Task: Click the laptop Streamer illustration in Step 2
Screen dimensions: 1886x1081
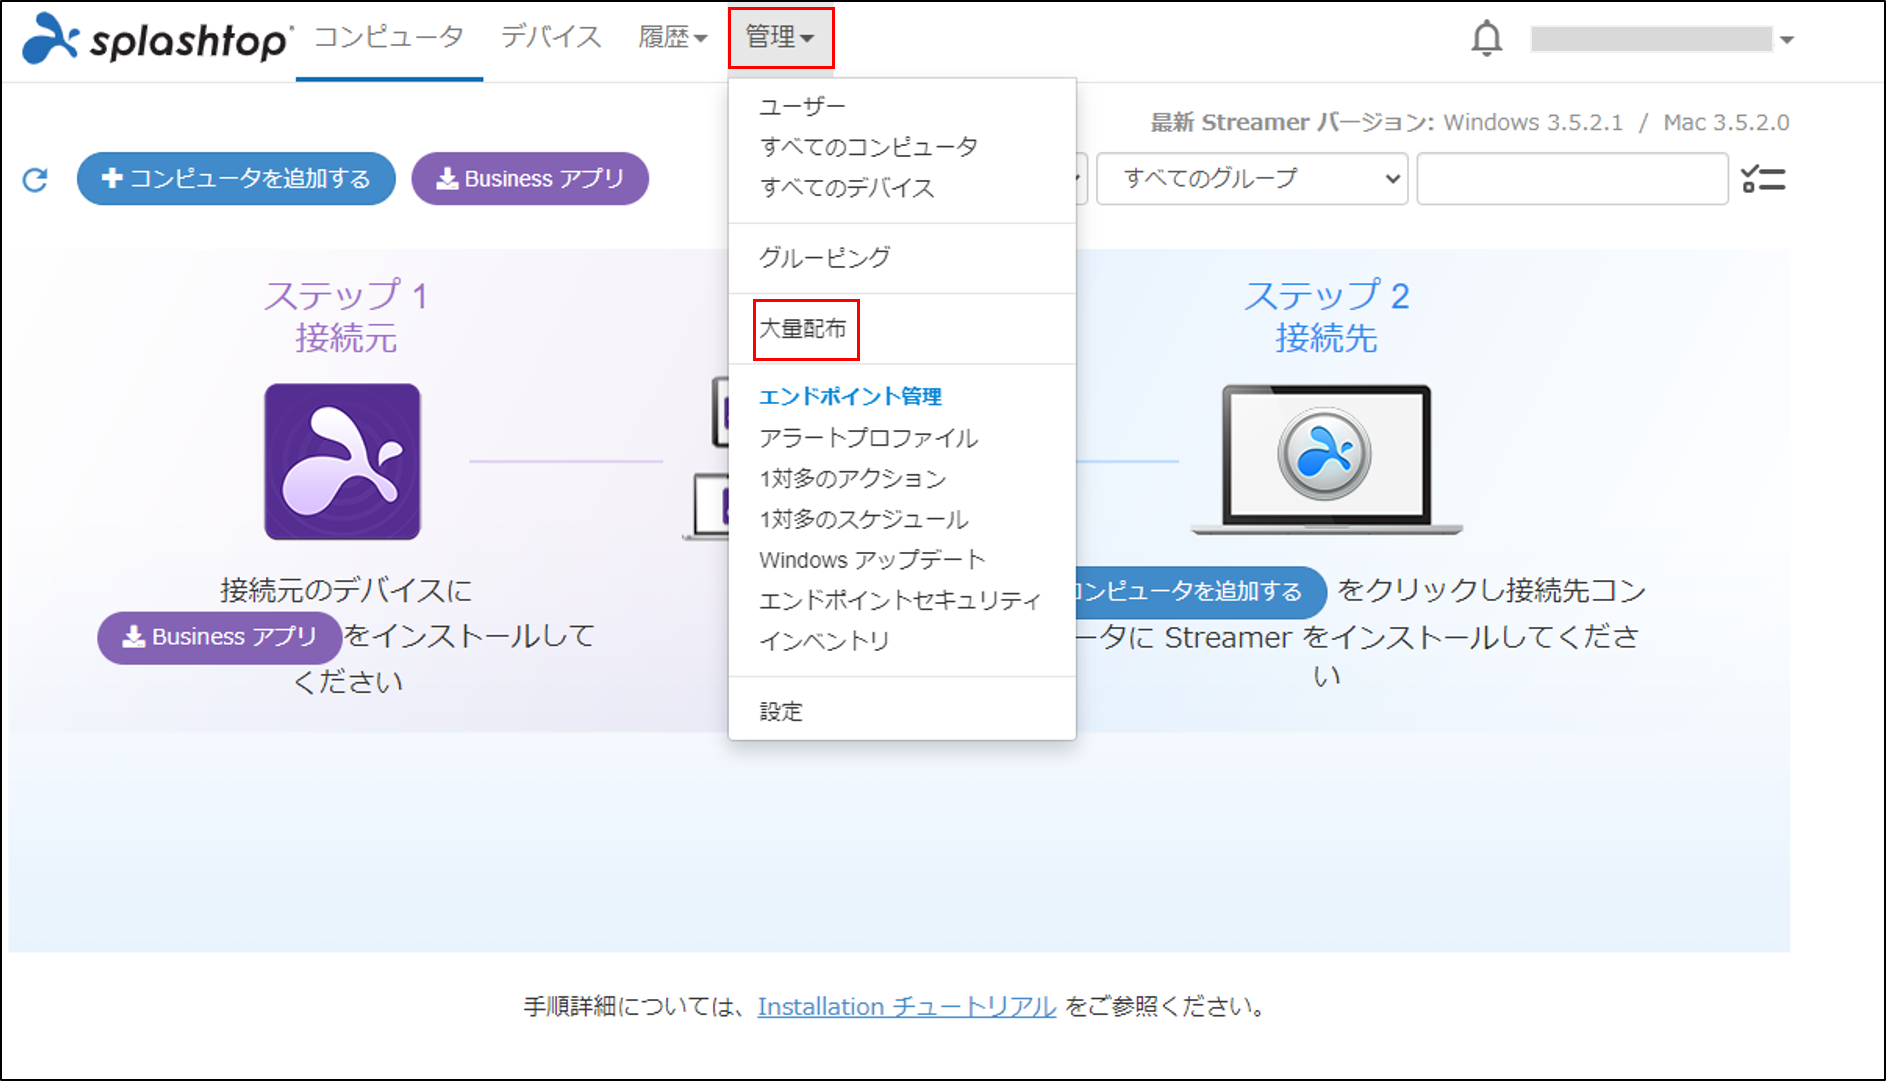Action: (1325, 455)
